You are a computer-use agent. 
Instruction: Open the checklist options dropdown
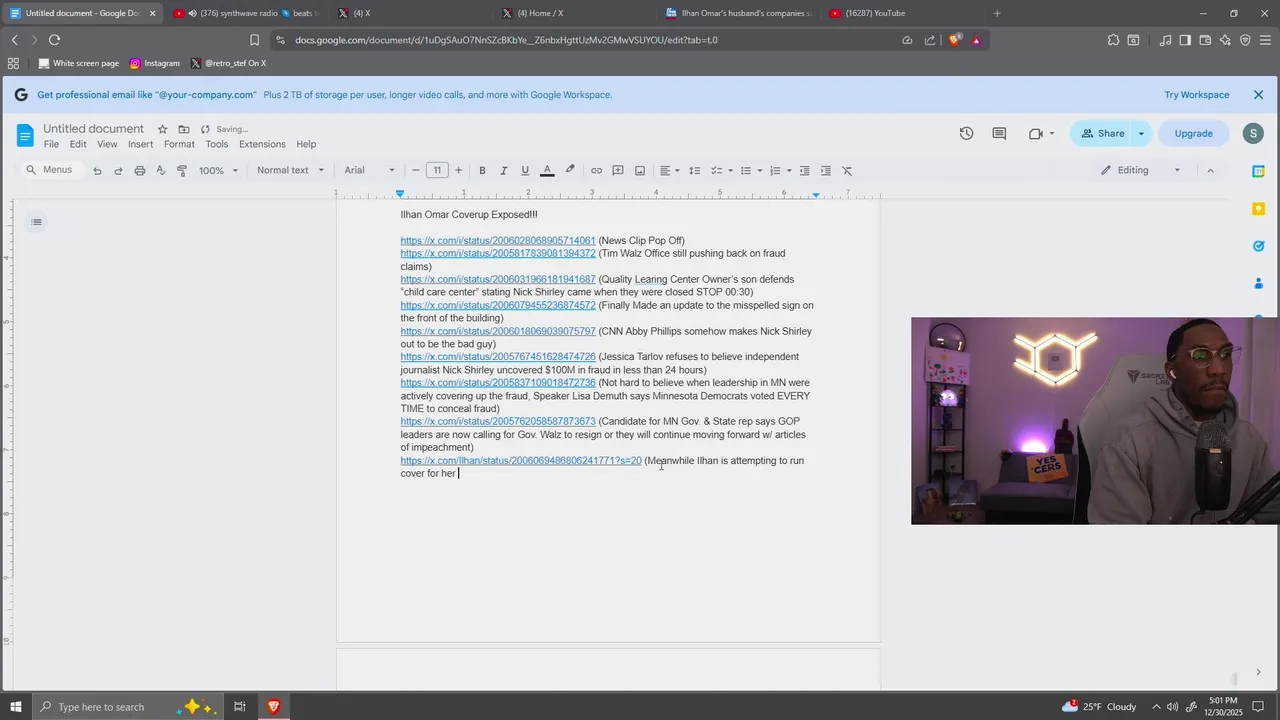click(x=721, y=171)
